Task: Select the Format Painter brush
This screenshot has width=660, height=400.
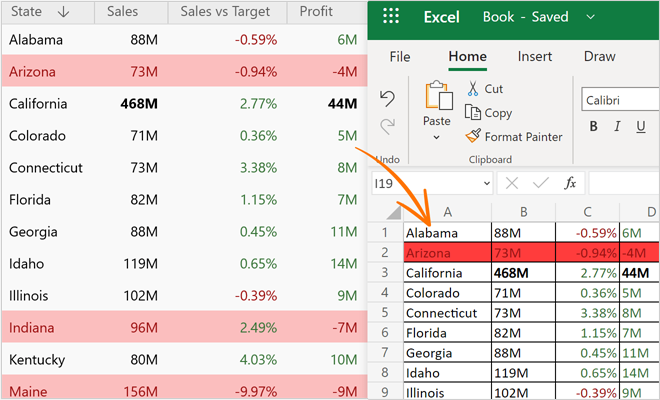Action: [x=474, y=136]
